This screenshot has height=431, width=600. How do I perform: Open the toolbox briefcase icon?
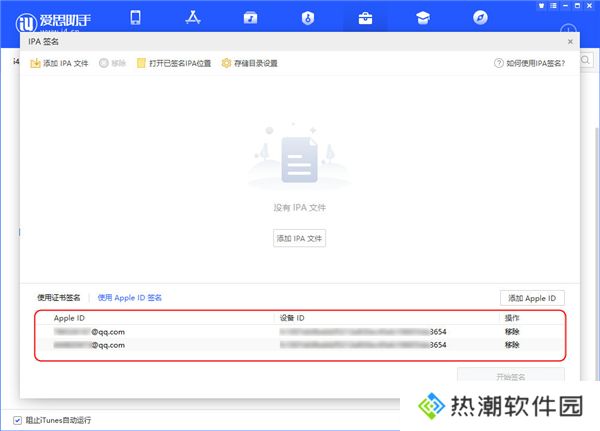[365, 18]
